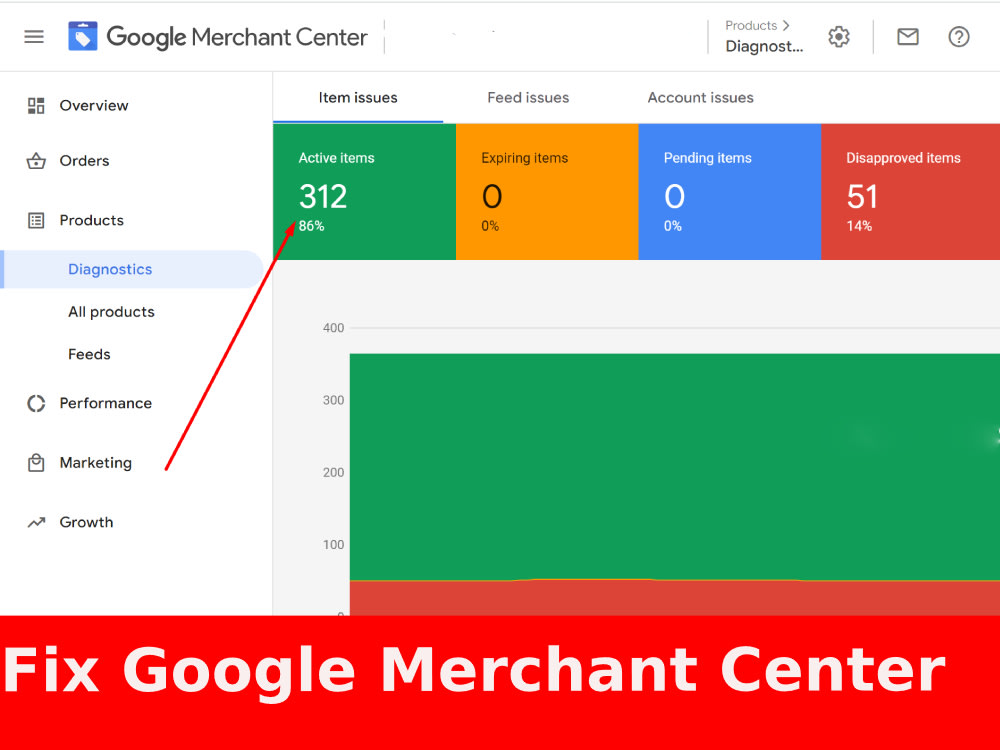Image resolution: width=1000 pixels, height=750 pixels.
Task: Click the 86% active items percentage
Action: pyautogui.click(x=311, y=226)
